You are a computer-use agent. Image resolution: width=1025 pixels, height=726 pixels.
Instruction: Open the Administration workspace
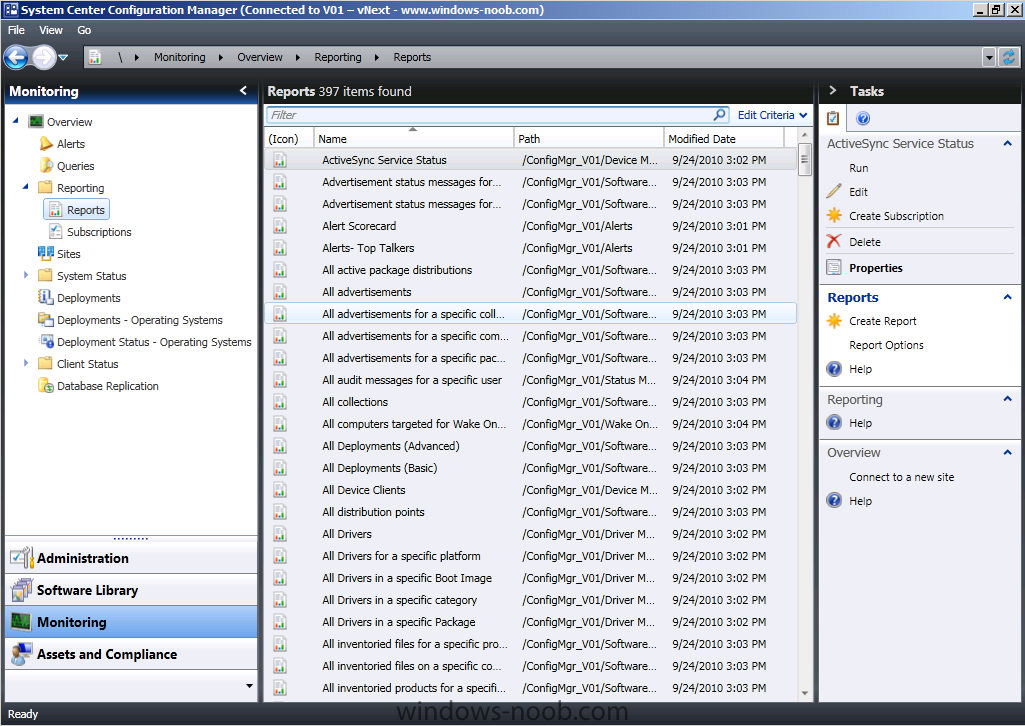click(x=131, y=558)
